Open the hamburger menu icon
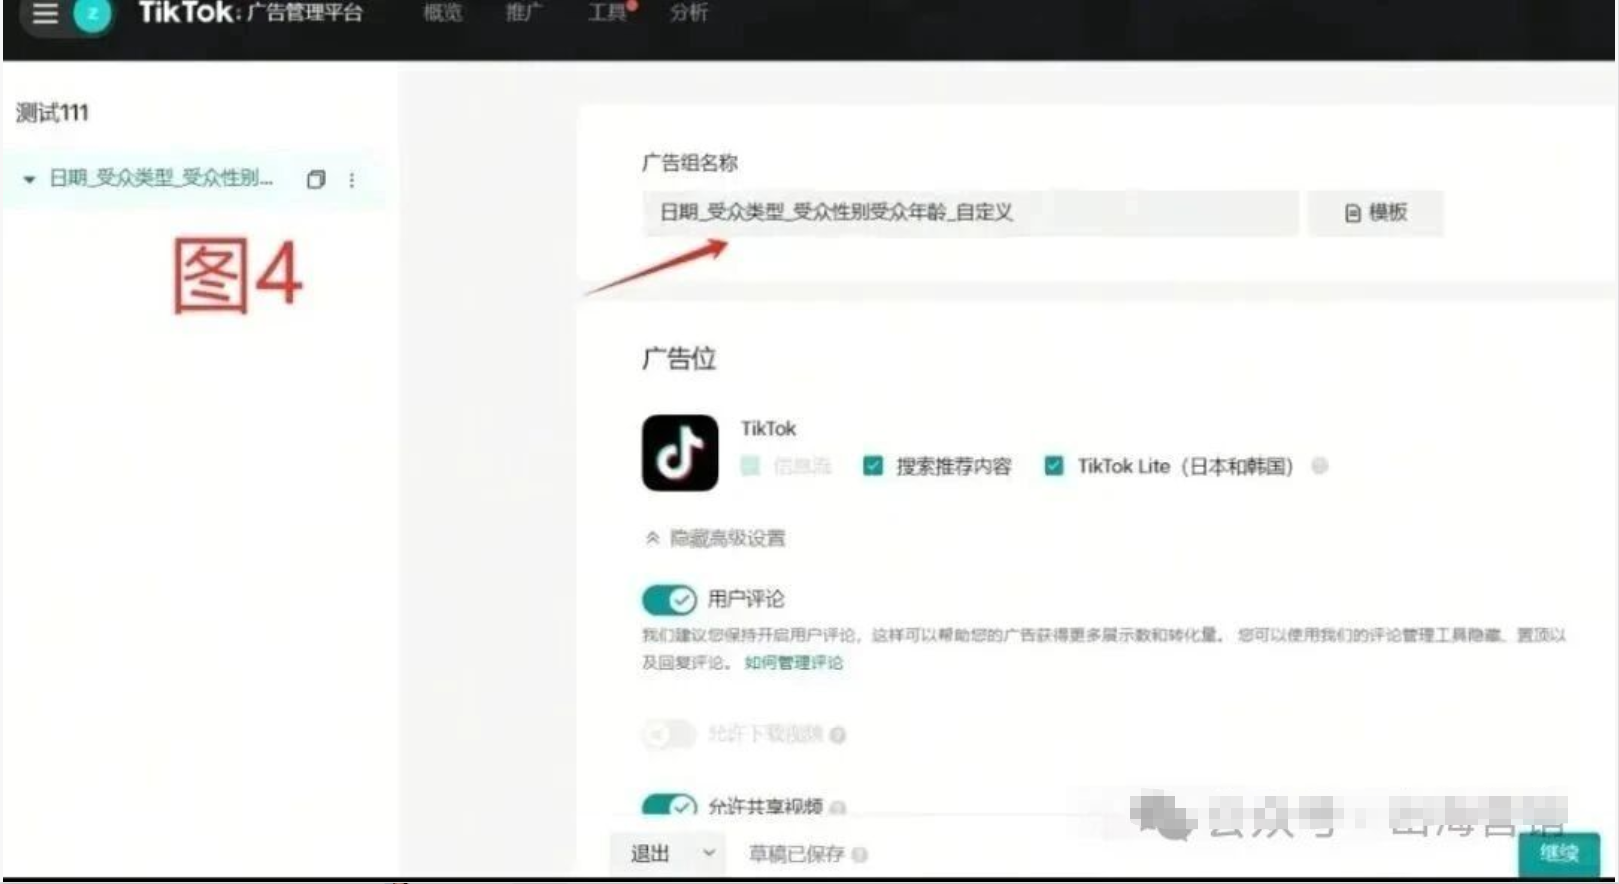This screenshot has height=884, width=1619. tap(45, 13)
